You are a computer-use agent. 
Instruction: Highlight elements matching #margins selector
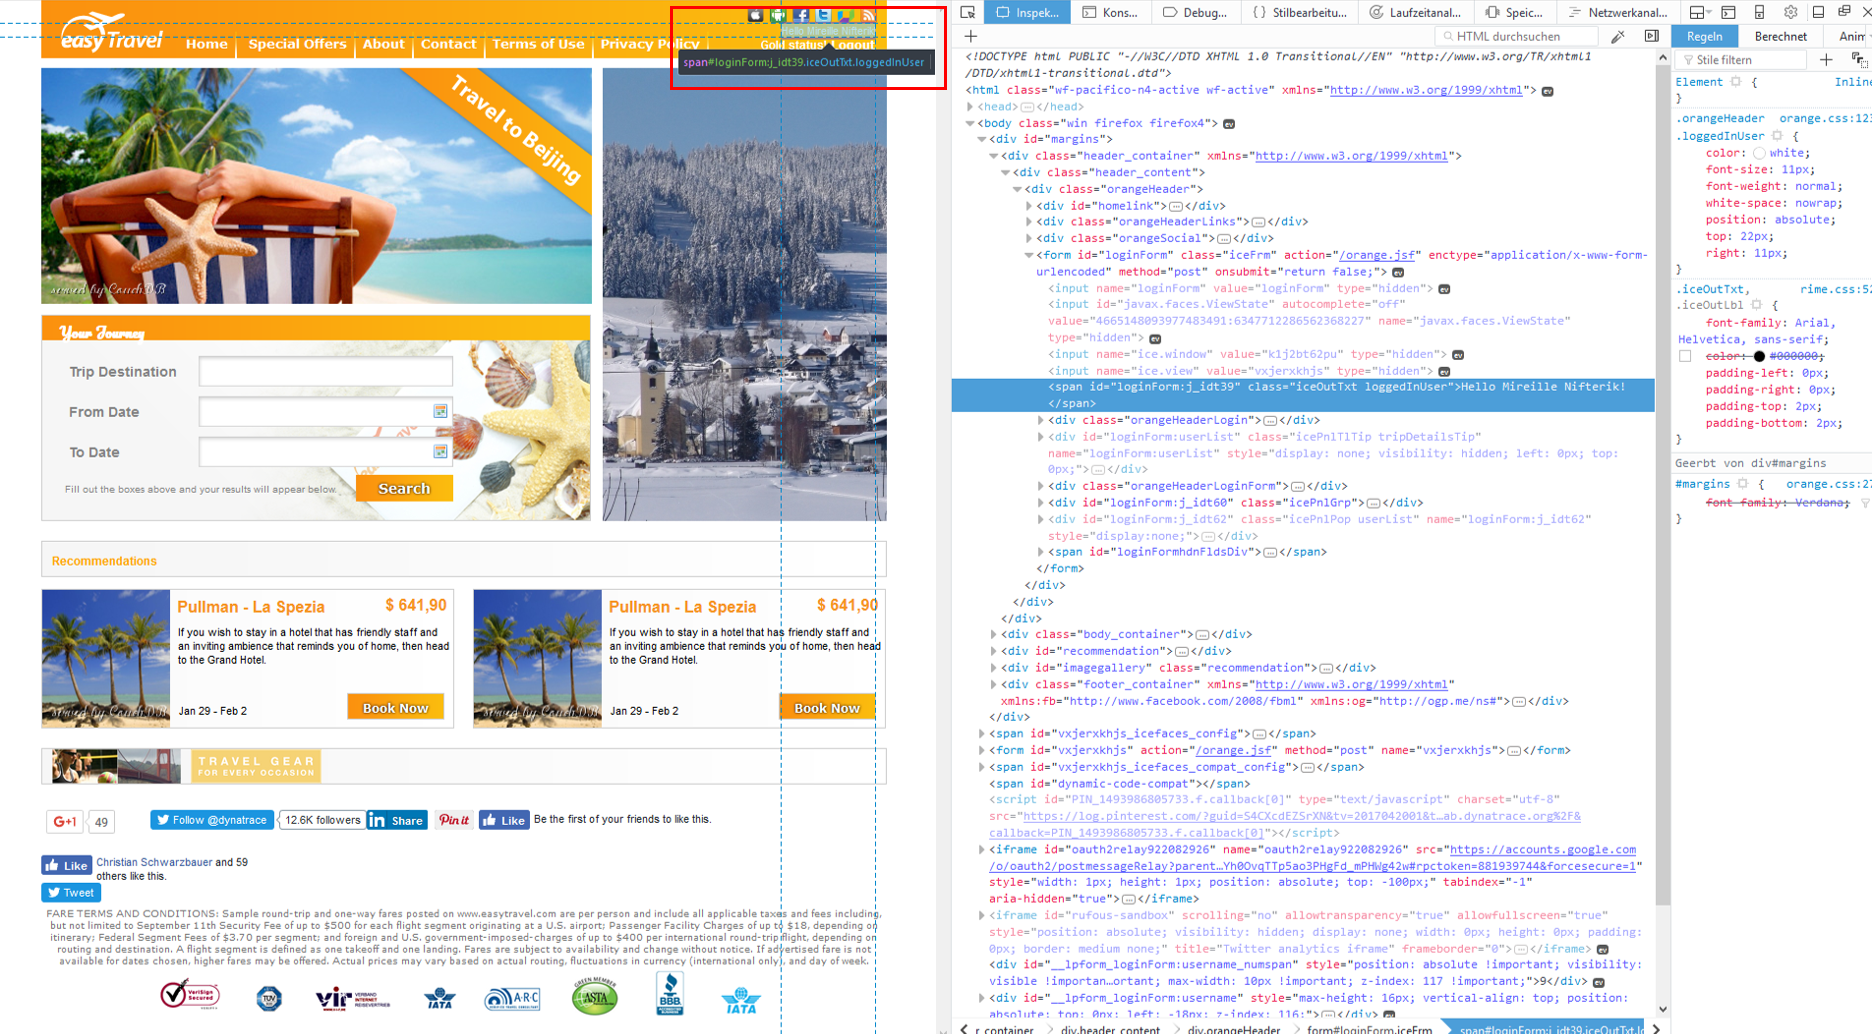point(1743,483)
